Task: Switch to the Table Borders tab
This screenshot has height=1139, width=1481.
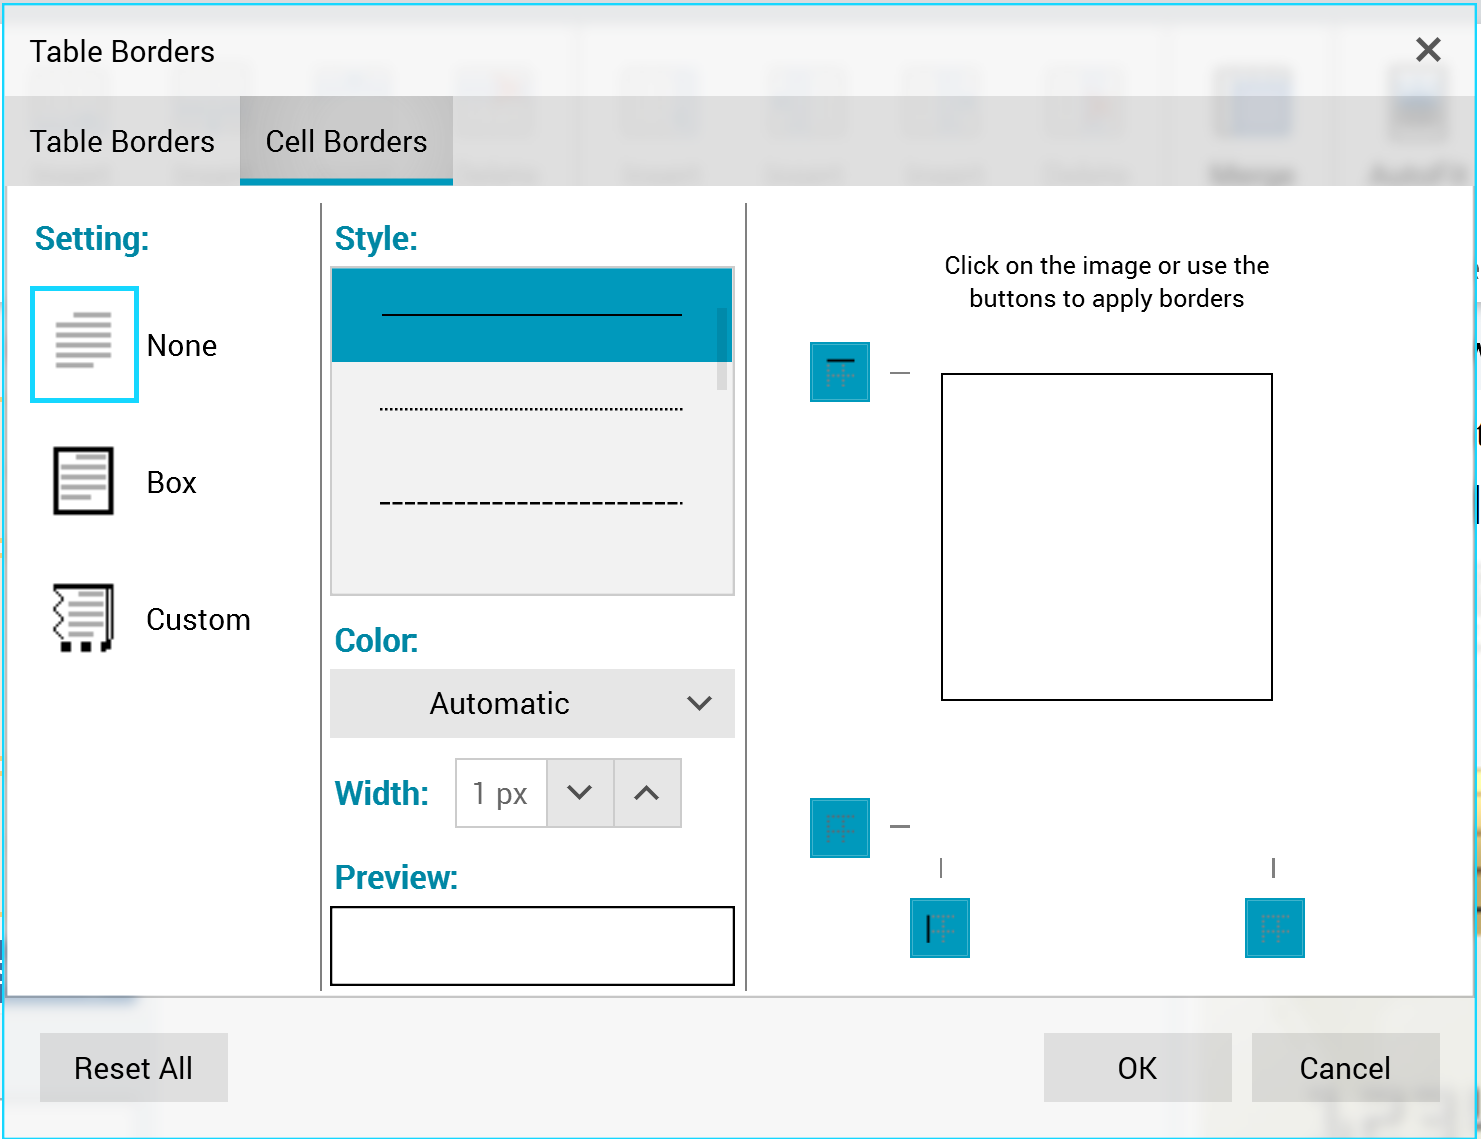Action: point(122,141)
